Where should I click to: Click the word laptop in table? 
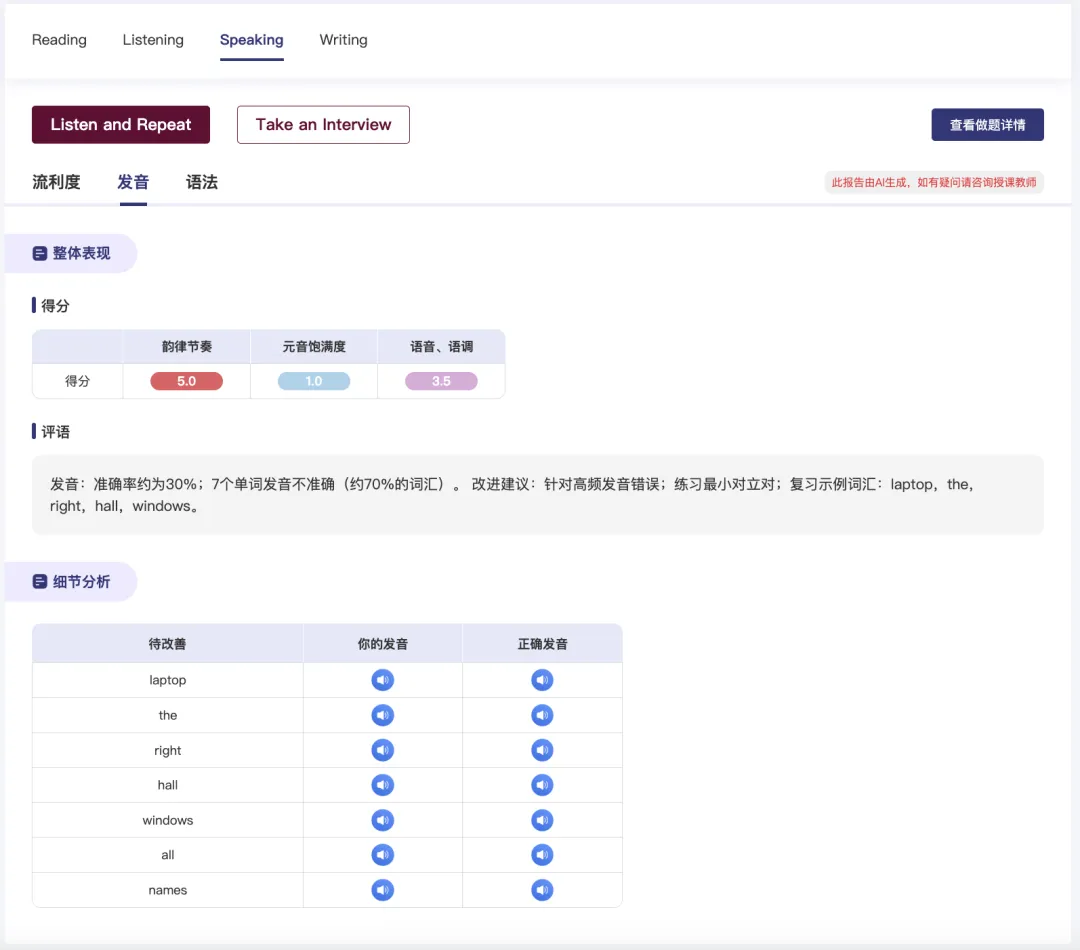[167, 680]
